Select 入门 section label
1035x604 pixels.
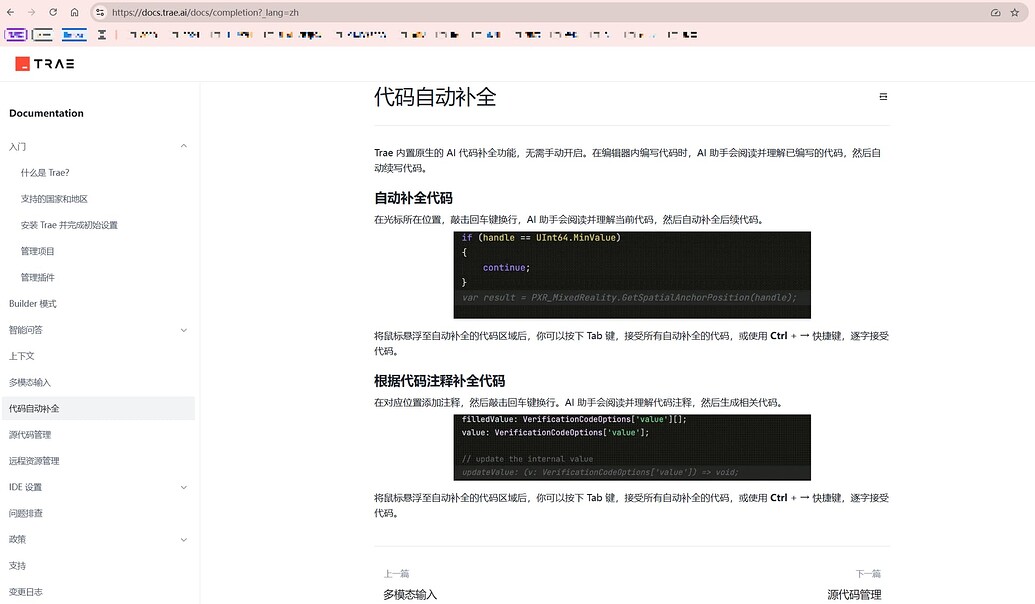(x=17, y=147)
